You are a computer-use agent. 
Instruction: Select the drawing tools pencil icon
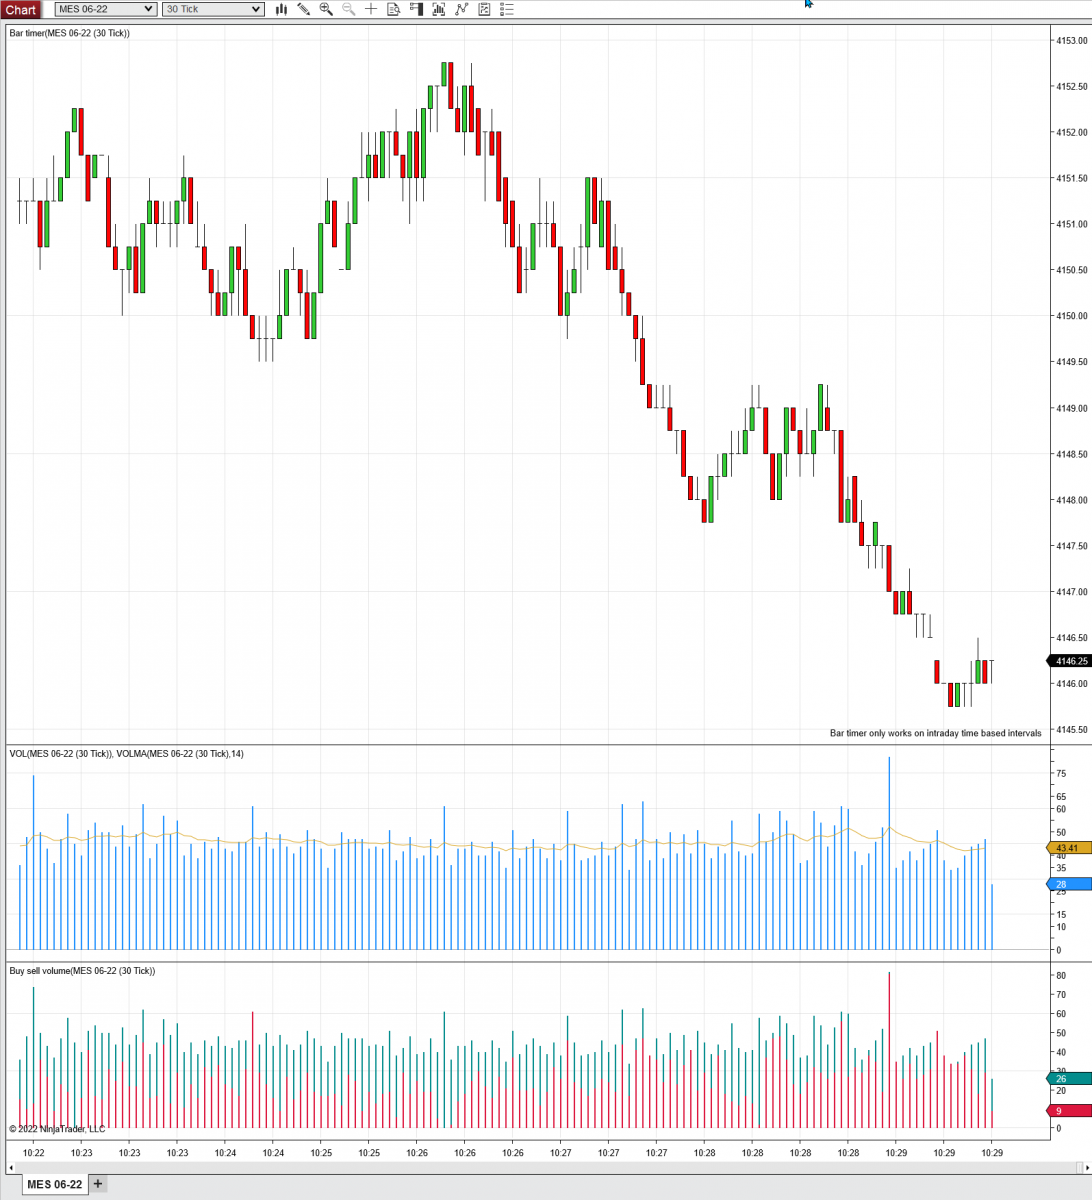click(304, 9)
